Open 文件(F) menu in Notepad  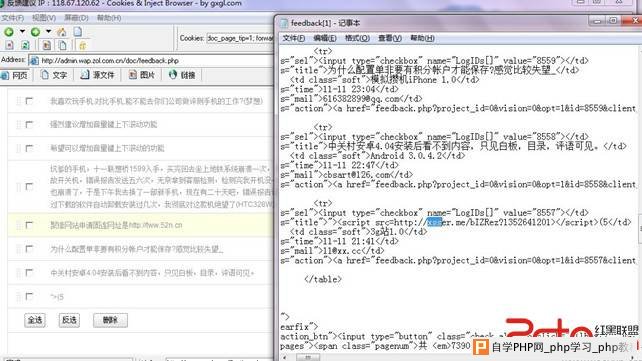click(294, 38)
